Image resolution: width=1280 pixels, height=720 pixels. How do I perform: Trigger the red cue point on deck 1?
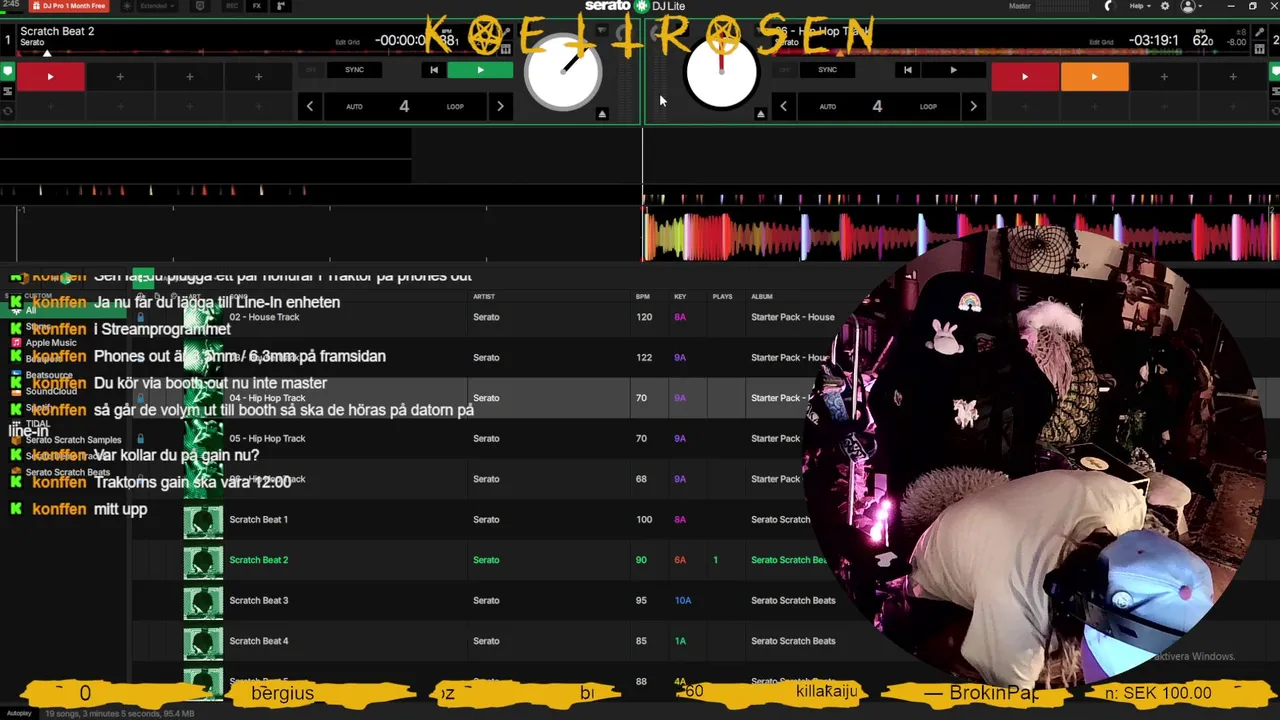tap(50, 76)
